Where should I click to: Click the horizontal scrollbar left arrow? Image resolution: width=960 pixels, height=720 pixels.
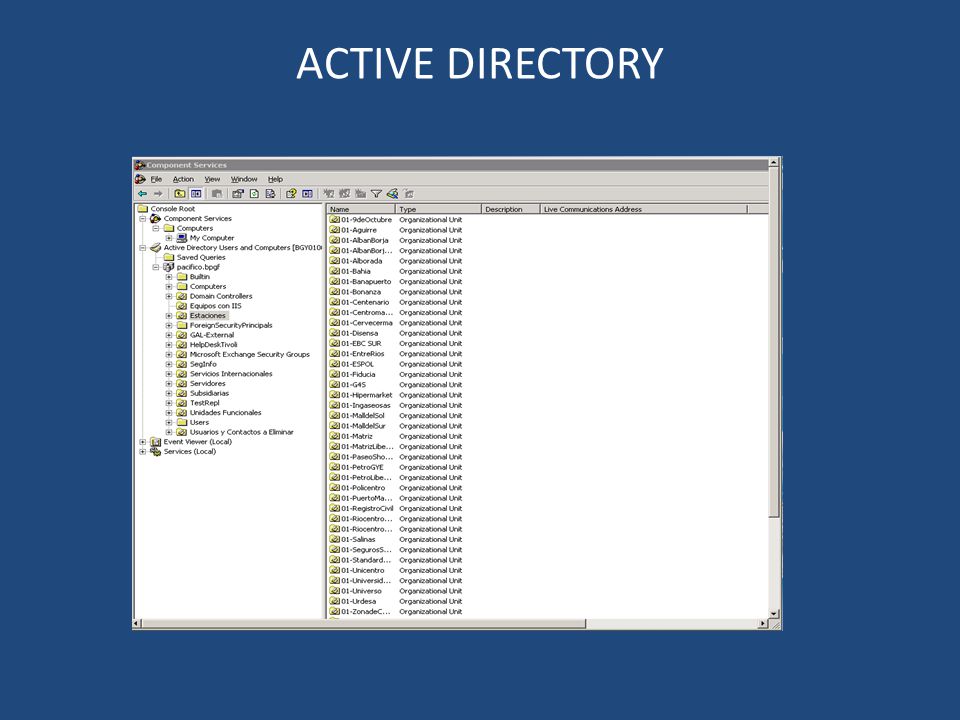(137, 623)
